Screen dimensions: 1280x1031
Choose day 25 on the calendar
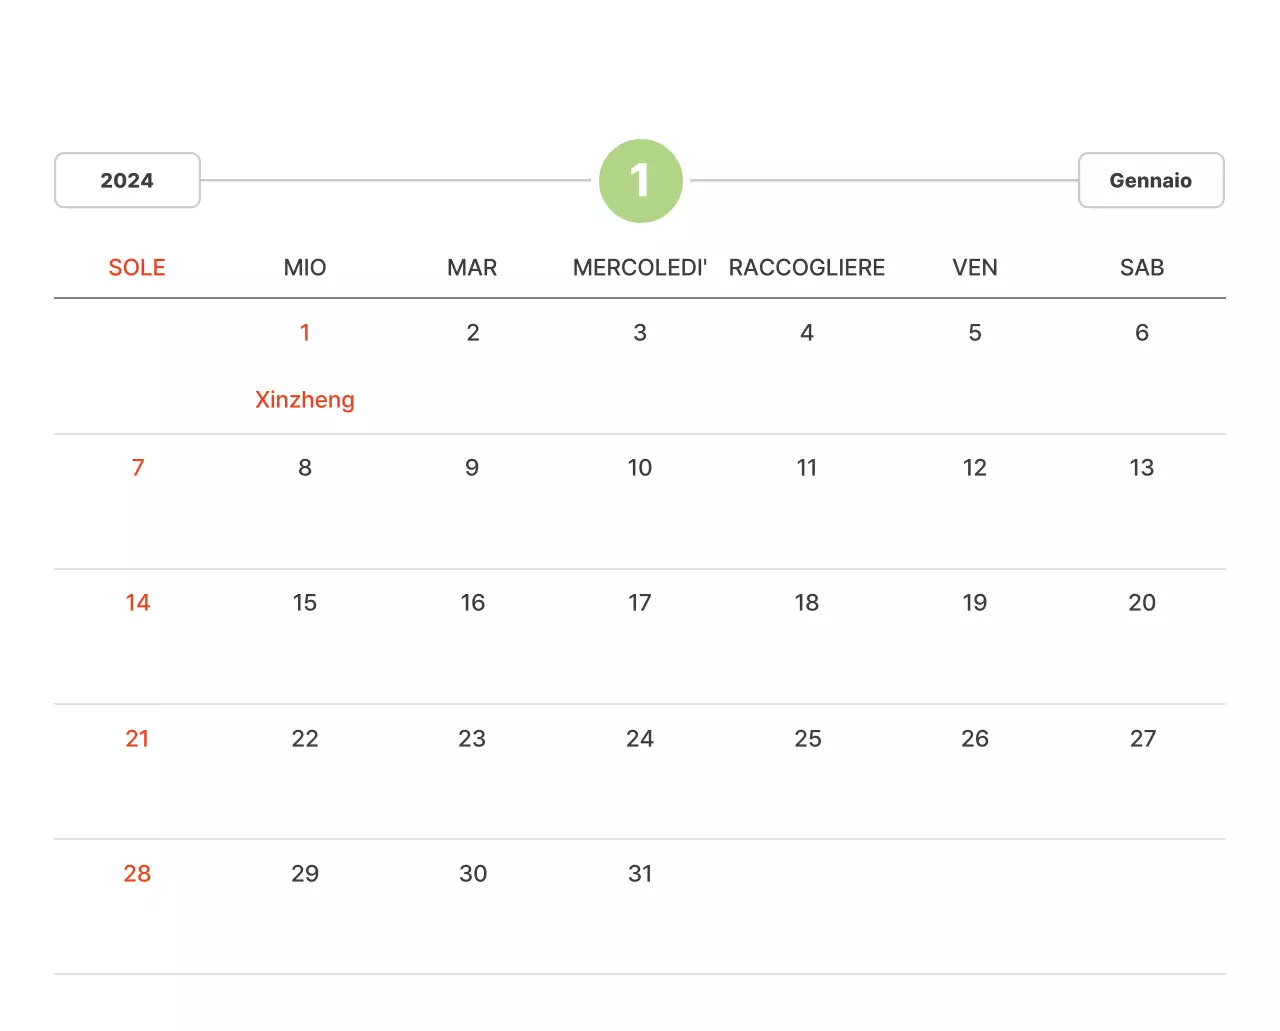pos(807,738)
